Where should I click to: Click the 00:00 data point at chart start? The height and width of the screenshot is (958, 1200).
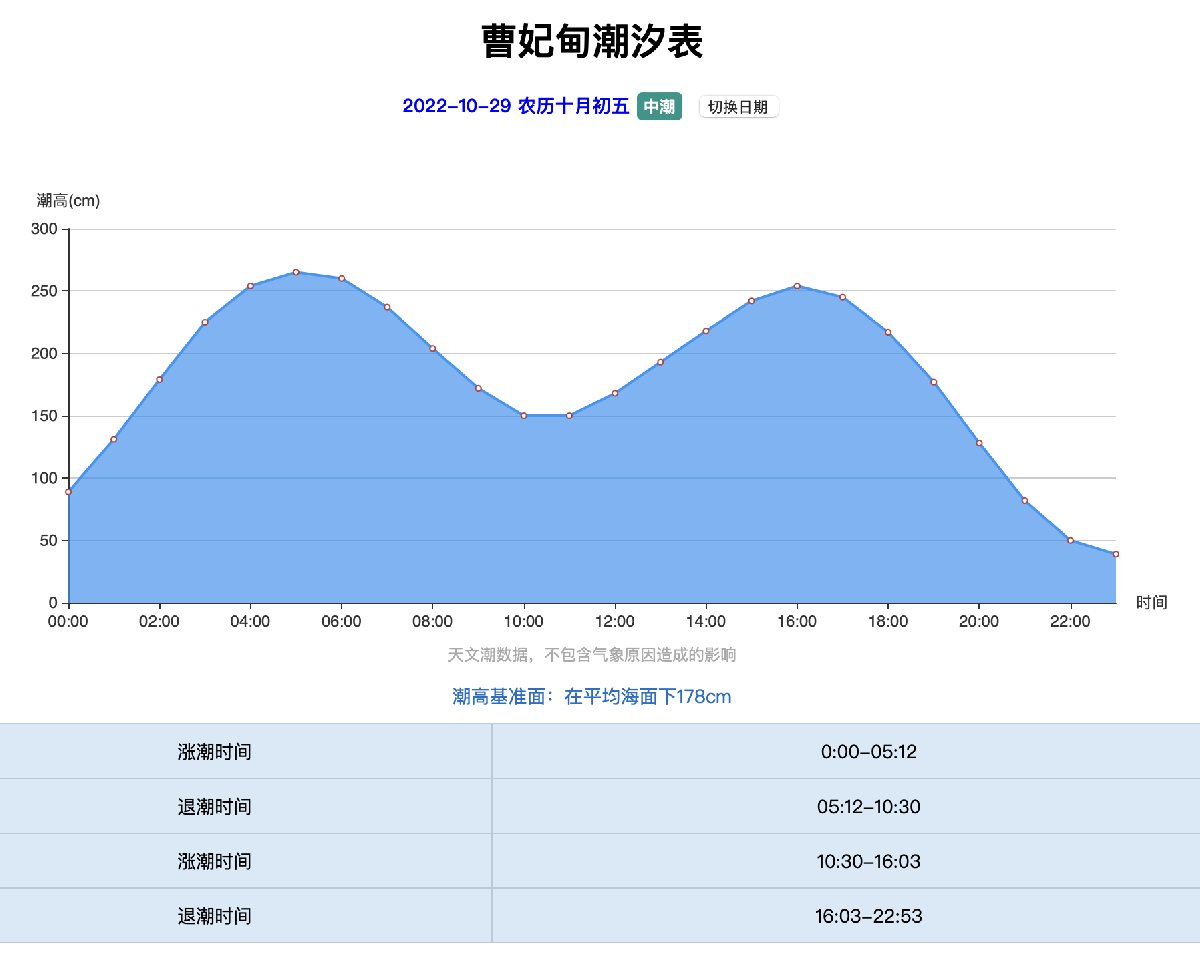[x=68, y=491]
